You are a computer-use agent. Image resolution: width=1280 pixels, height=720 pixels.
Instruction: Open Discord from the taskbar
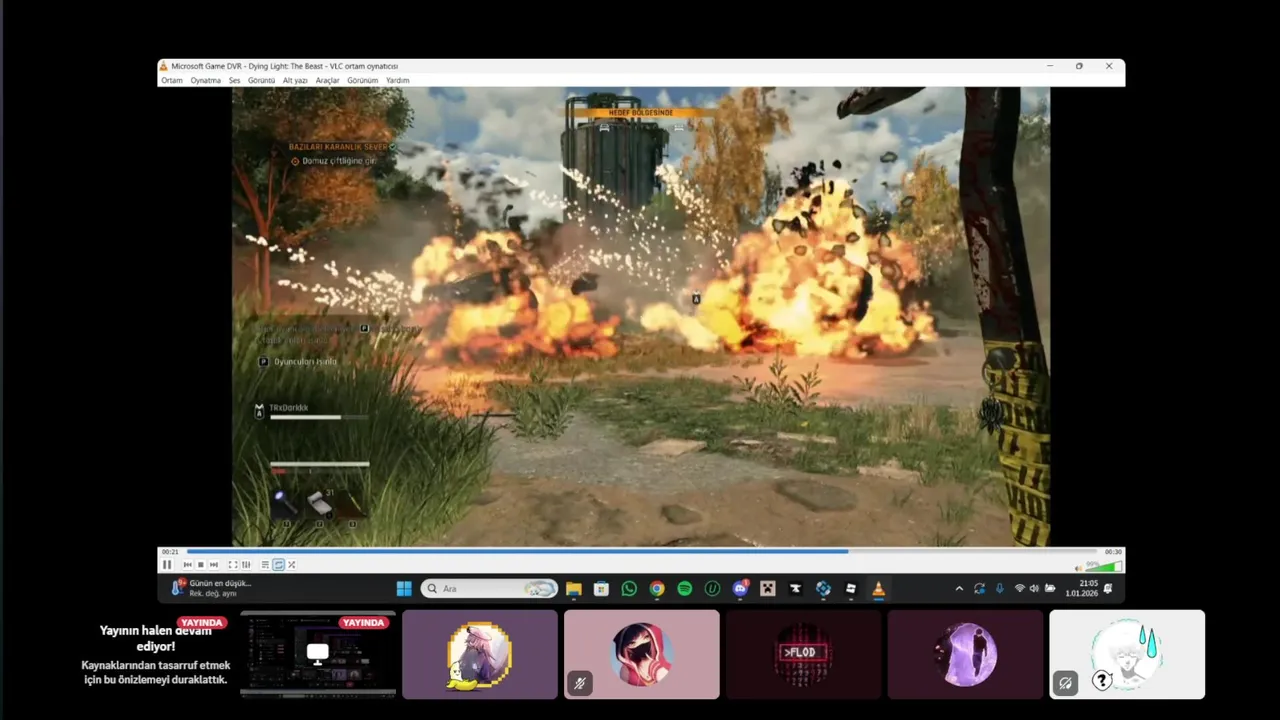tap(740, 589)
